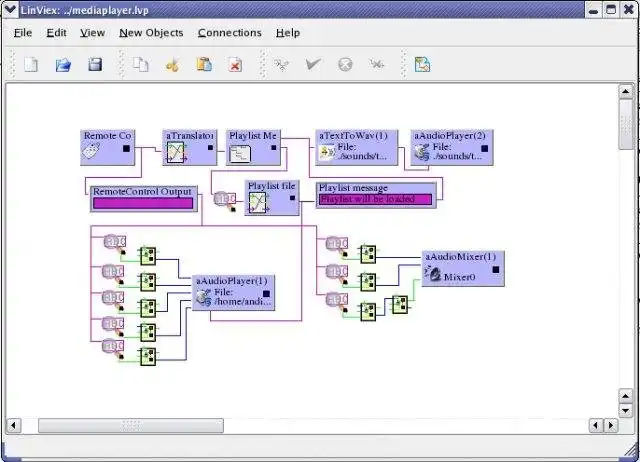Click the vertical scrollbar bottom down arrow
Viewport: 640px width, 462px height.
(x=625, y=410)
